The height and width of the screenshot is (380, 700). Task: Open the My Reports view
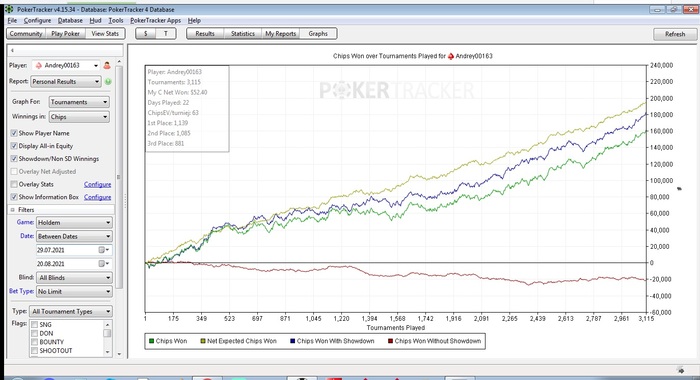click(280, 33)
